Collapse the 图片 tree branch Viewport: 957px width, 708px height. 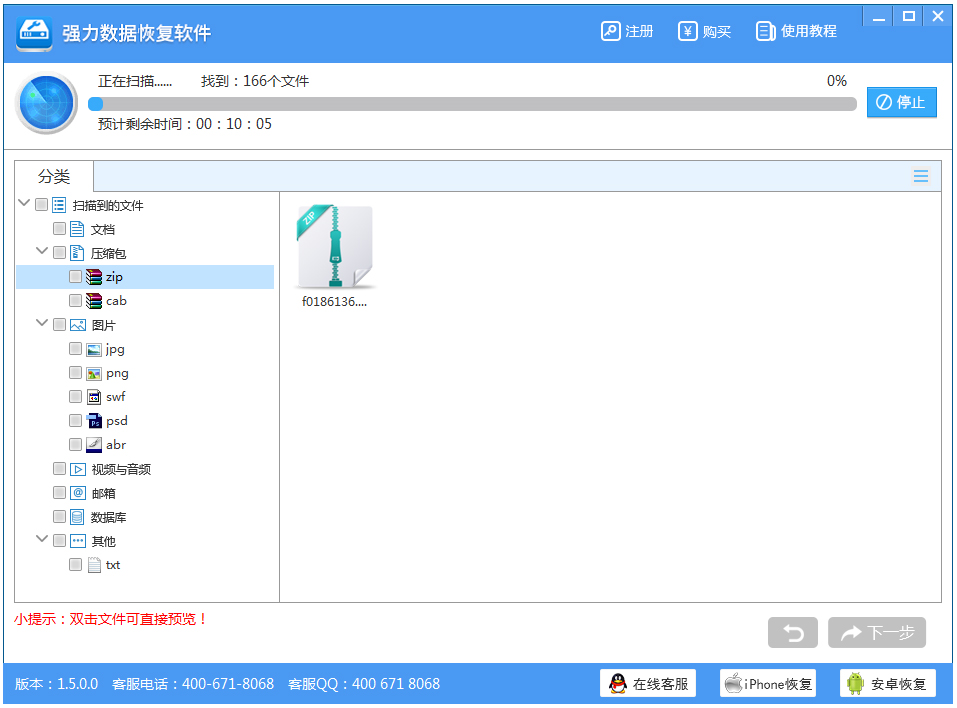pyautogui.click(x=42, y=324)
